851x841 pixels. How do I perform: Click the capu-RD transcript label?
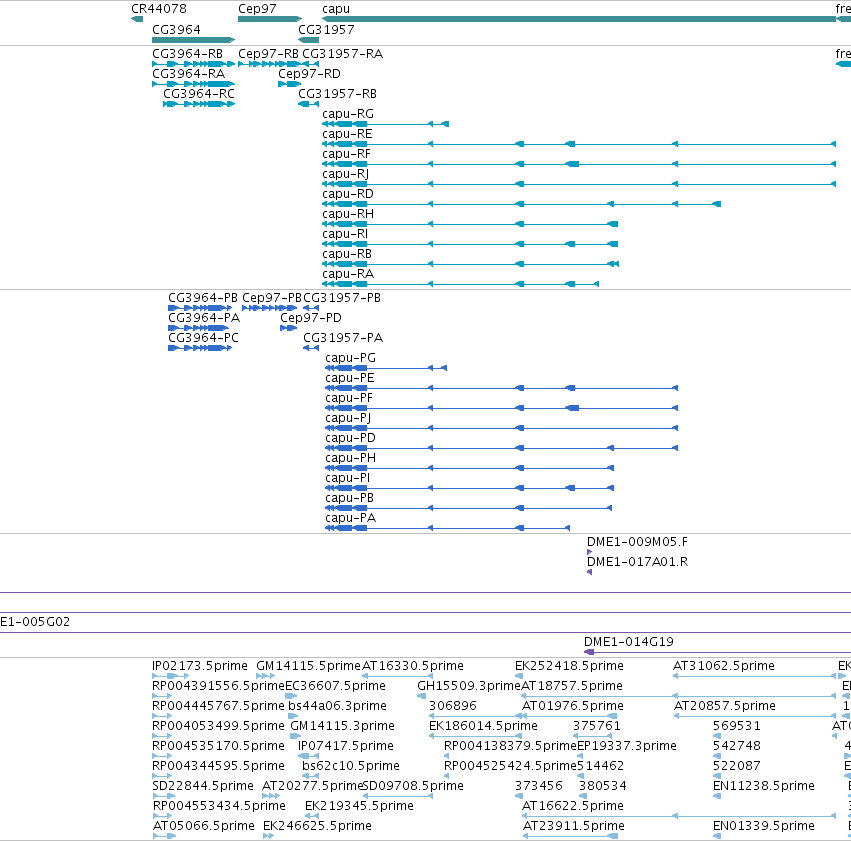(x=348, y=194)
